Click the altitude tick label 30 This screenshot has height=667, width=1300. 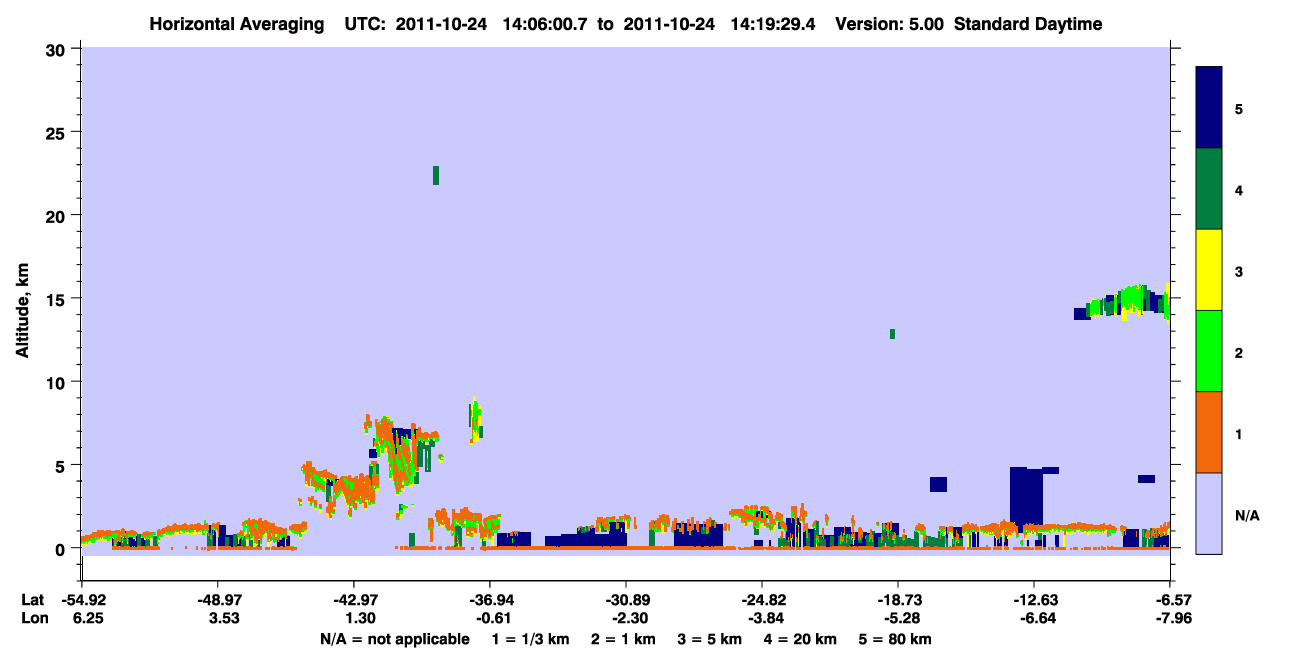coord(56,49)
